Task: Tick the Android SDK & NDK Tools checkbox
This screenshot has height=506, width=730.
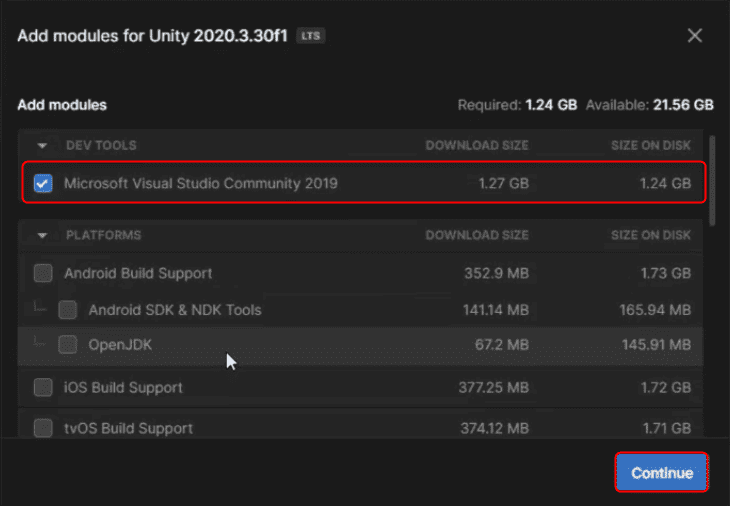Action: (68, 310)
